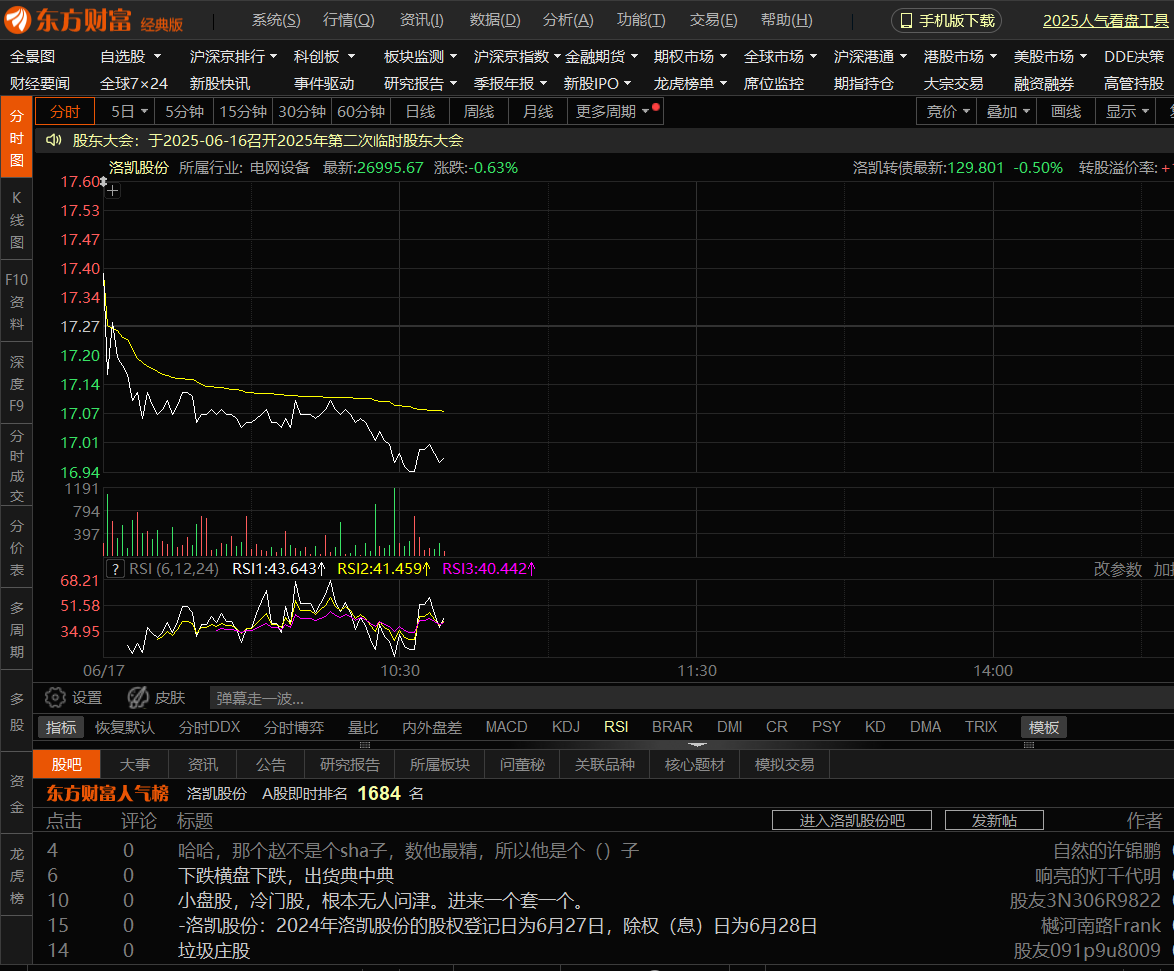Image resolution: width=1174 pixels, height=971 pixels.
Task: Open the 龙虎榜单 dropdown
Action: pos(690,83)
